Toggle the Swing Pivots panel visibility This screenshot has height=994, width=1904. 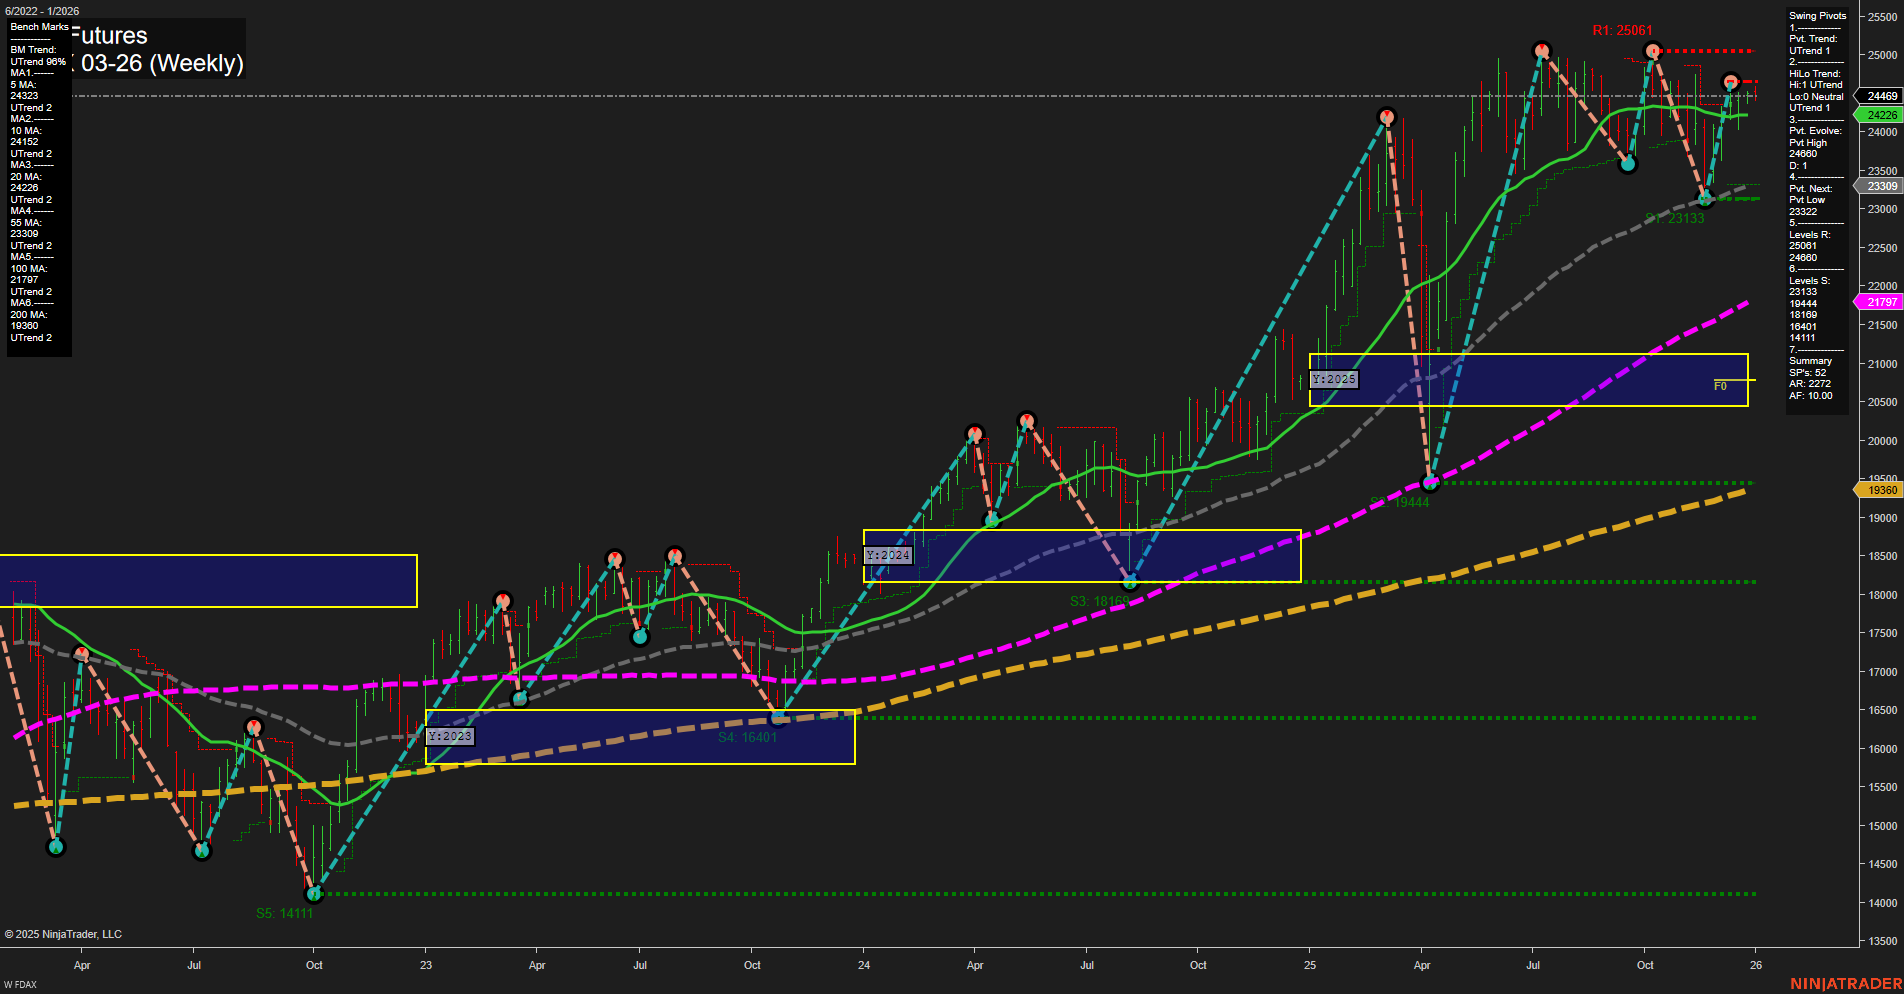pyautogui.click(x=1817, y=15)
